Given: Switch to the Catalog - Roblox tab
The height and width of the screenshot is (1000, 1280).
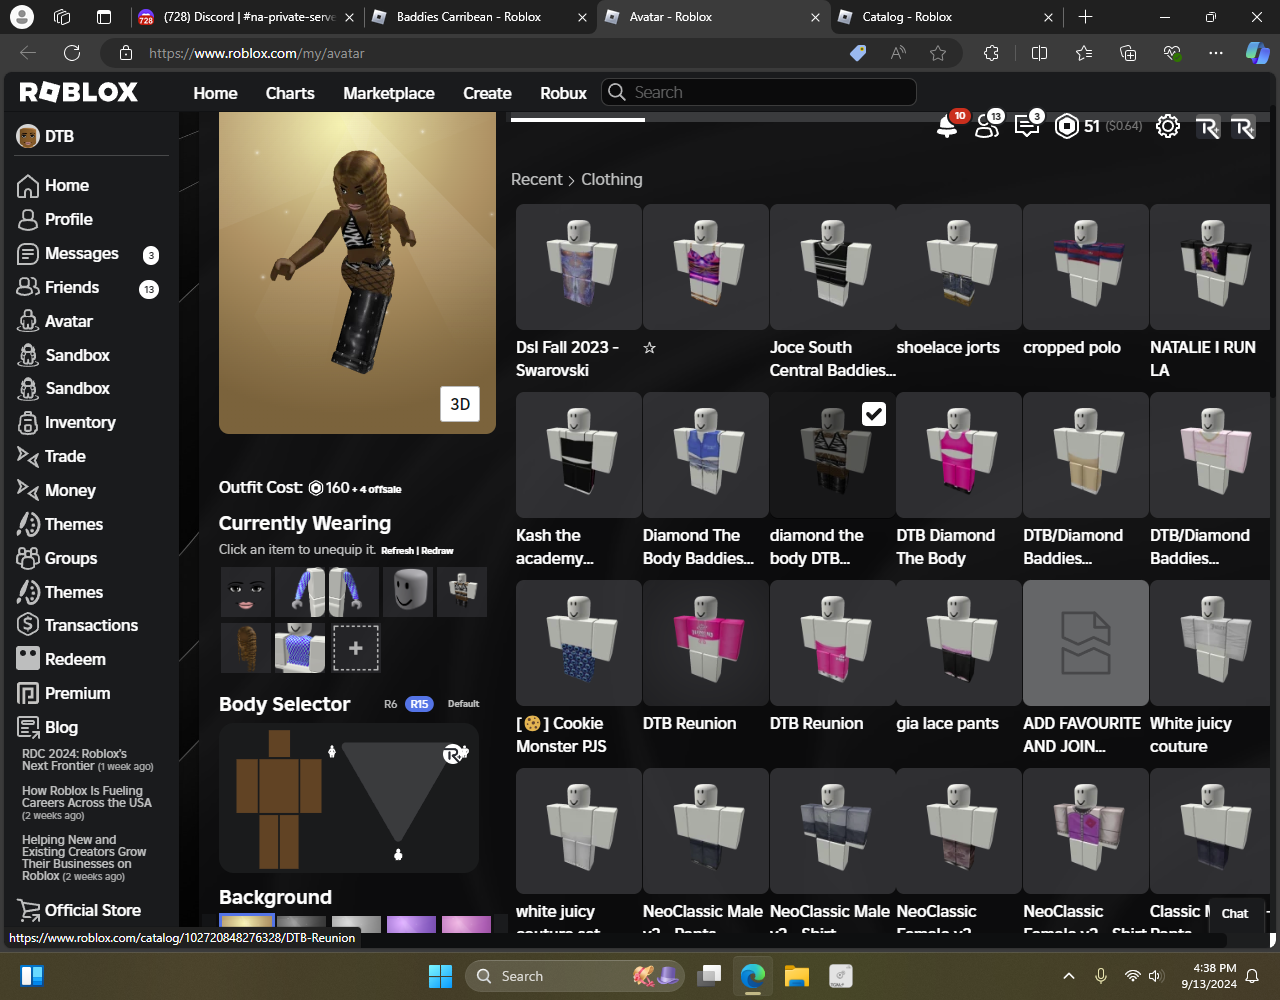Looking at the screenshot, I should (945, 17).
